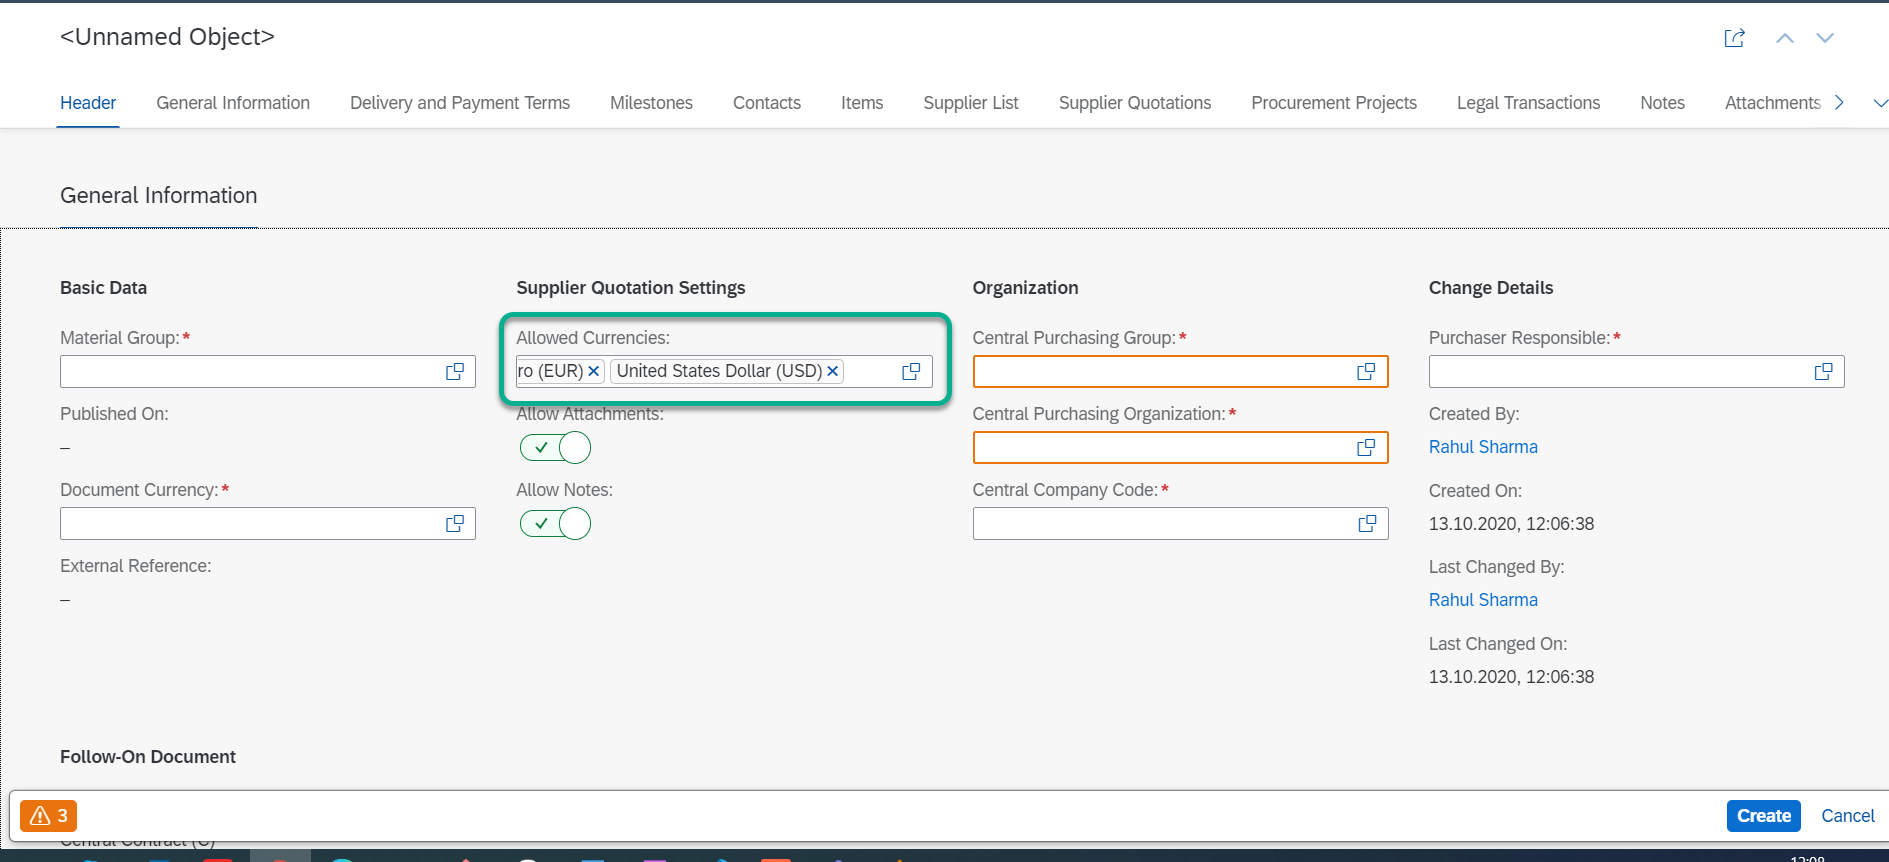
Task: Open value help for Material Group field
Action: [455, 372]
